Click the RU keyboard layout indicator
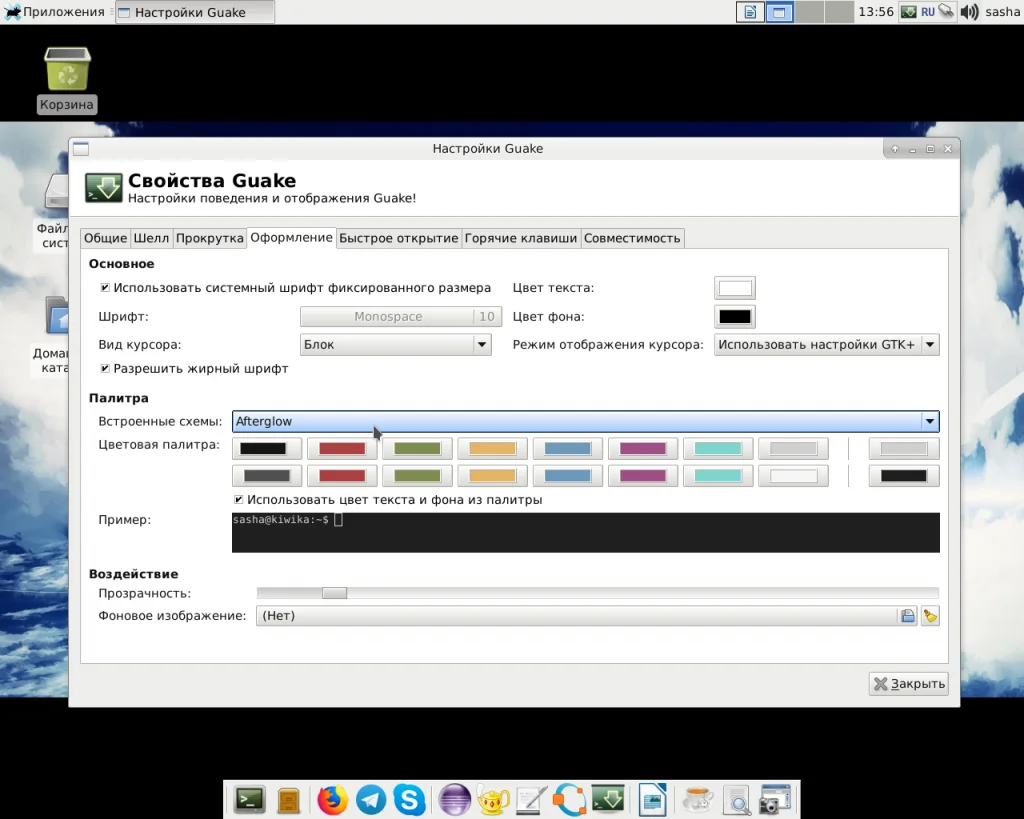Viewport: 1024px width, 819px height. (x=927, y=12)
